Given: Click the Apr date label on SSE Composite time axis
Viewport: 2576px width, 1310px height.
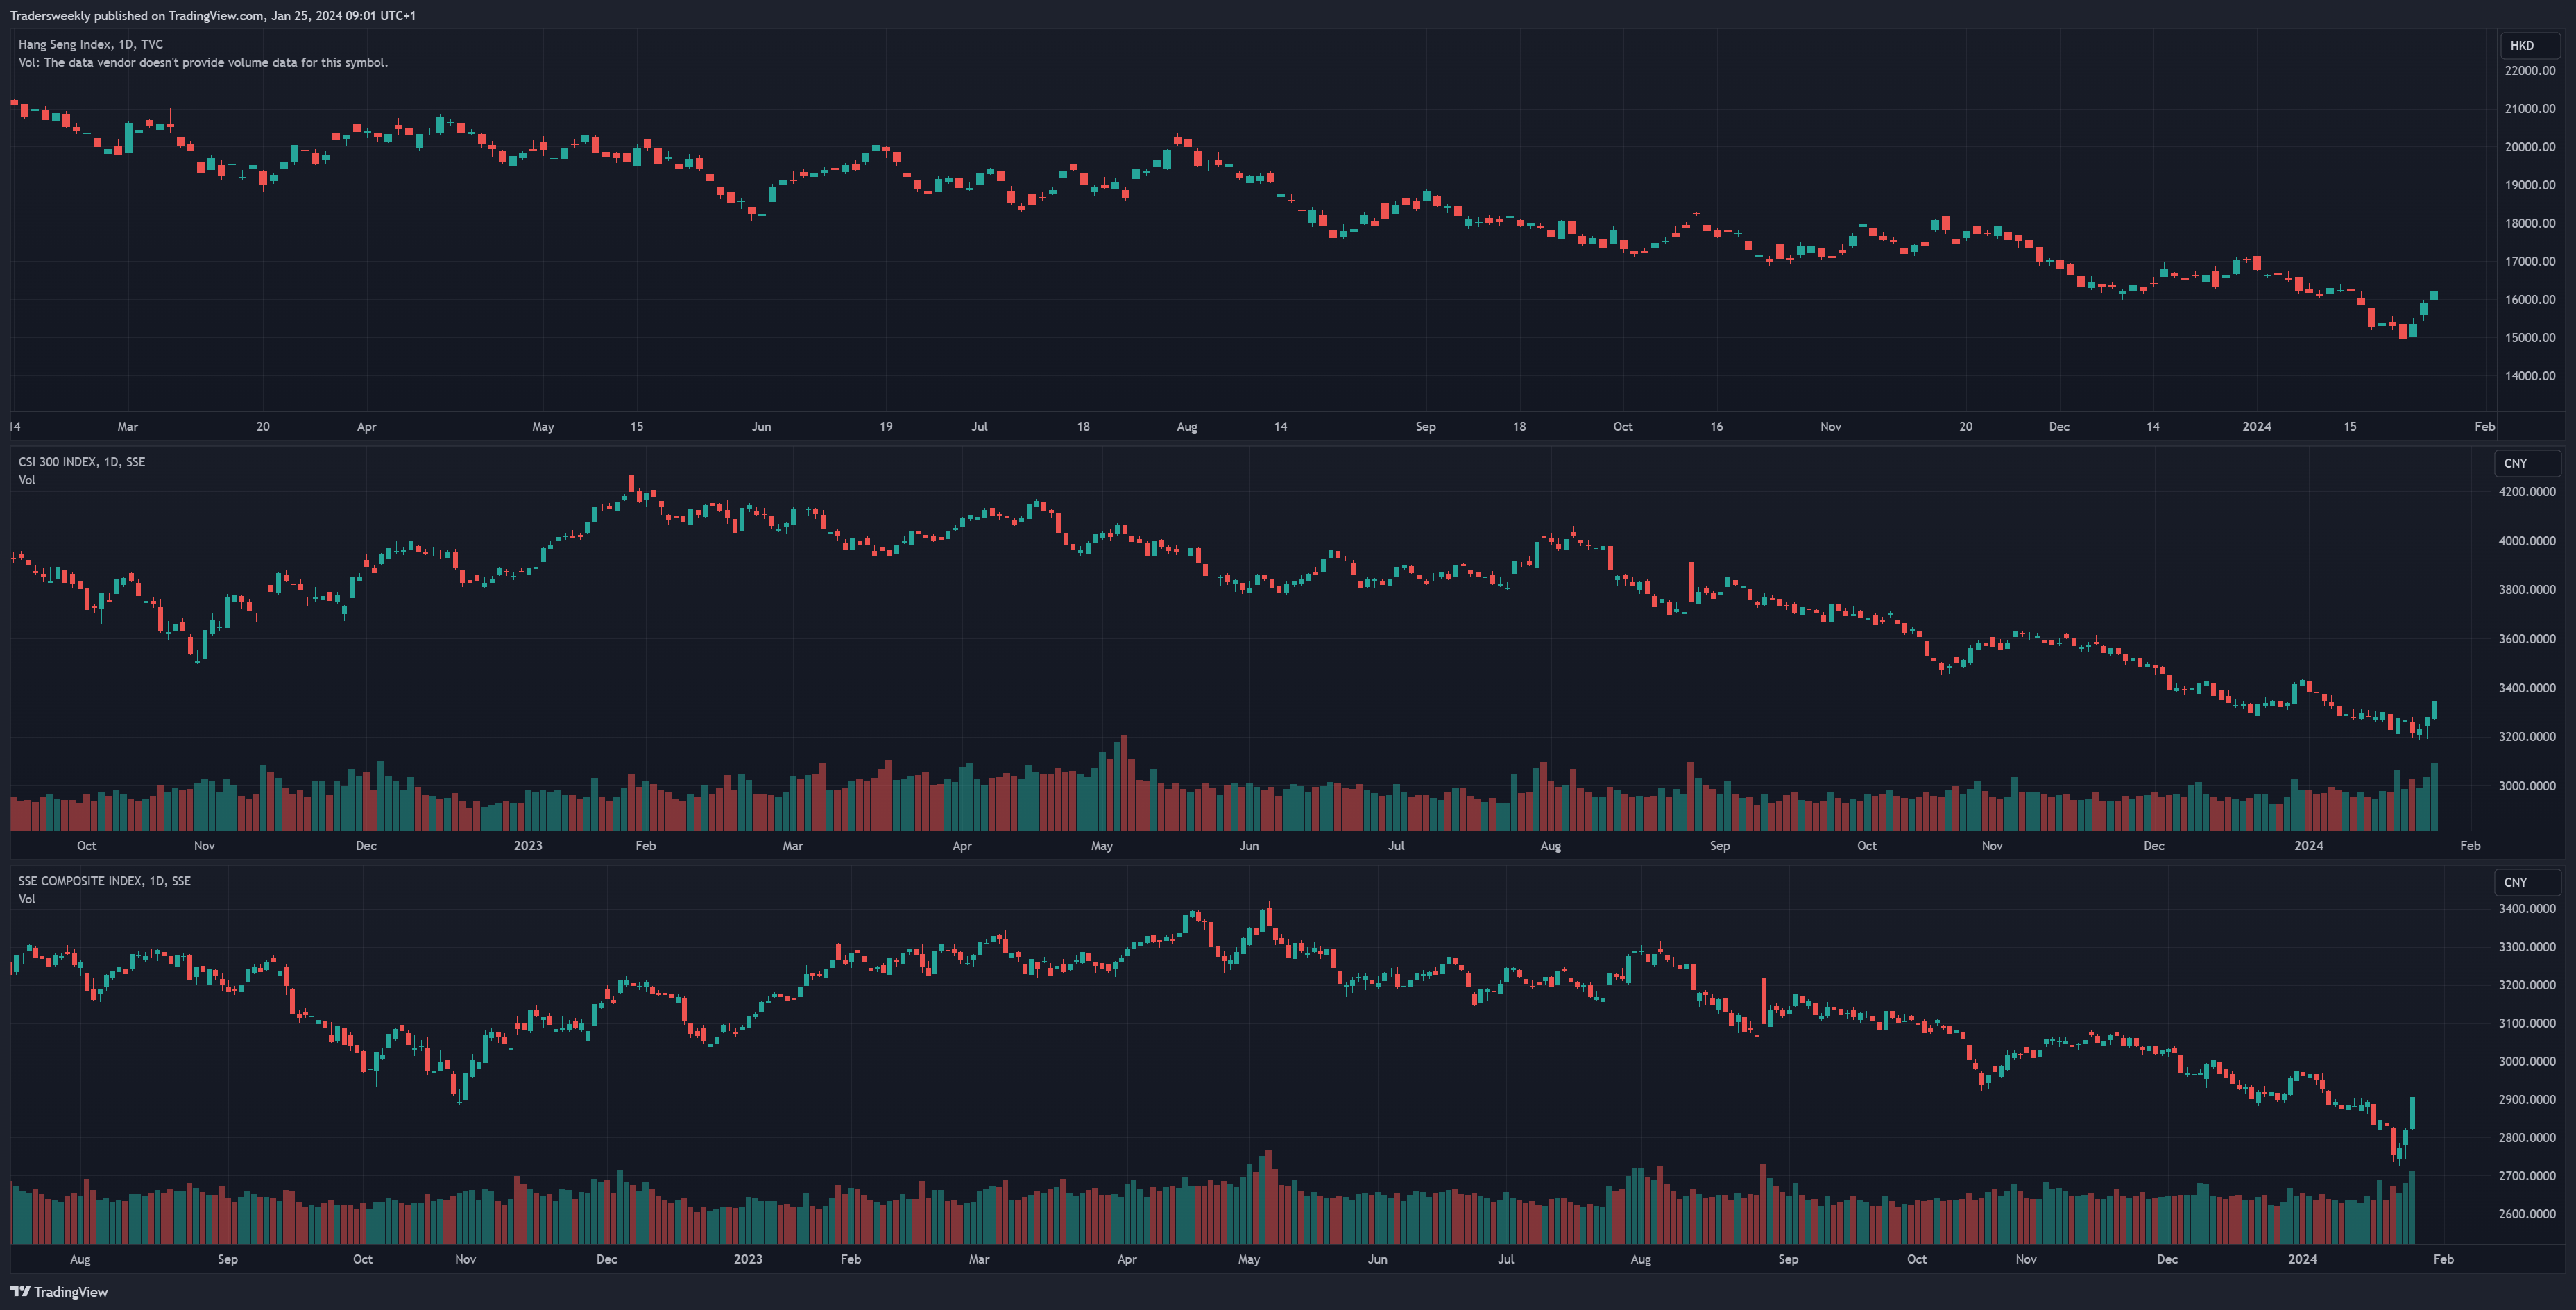Looking at the screenshot, I should [x=1127, y=1259].
